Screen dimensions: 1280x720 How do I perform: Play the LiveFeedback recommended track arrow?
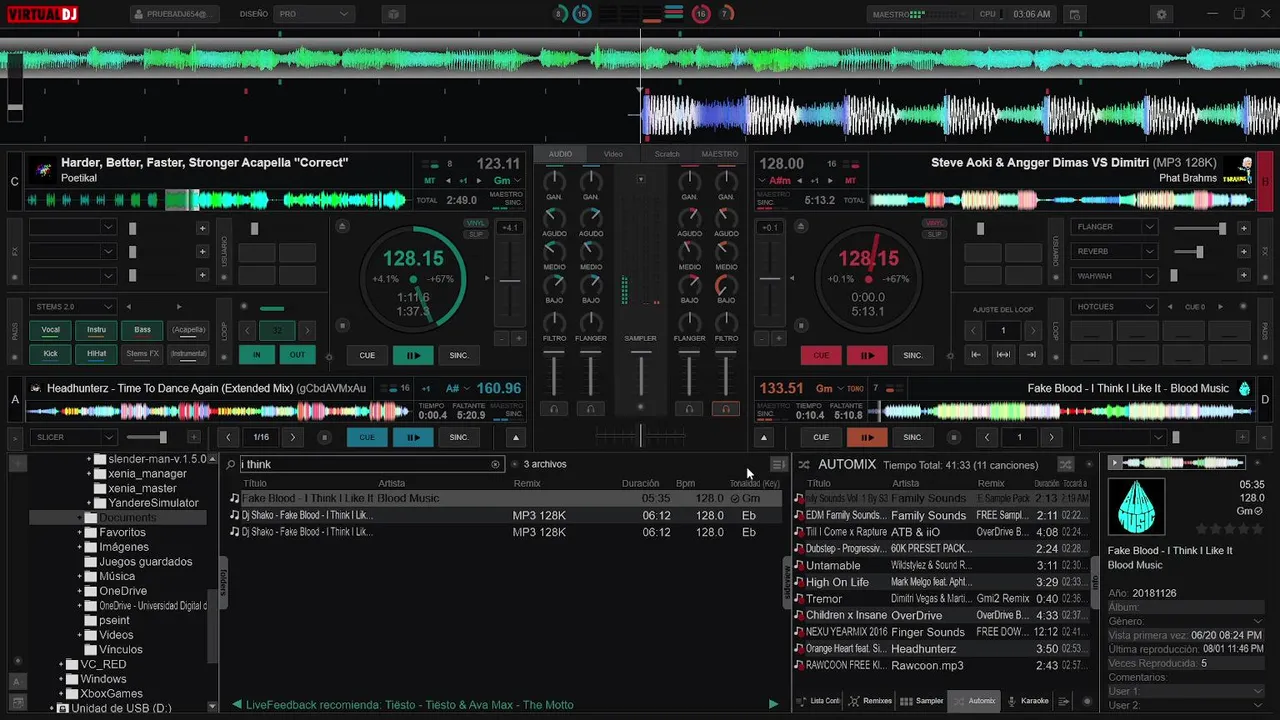coord(773,704)
